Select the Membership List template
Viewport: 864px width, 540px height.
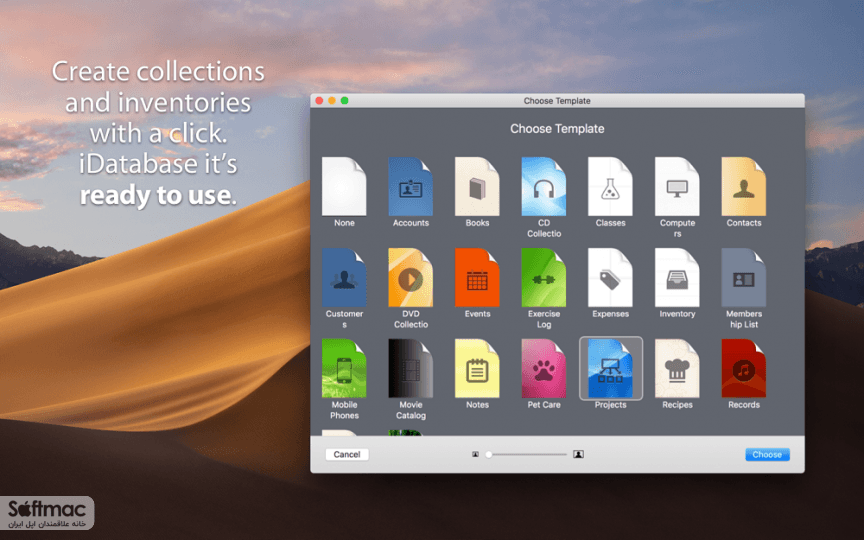tap(744, 277)
